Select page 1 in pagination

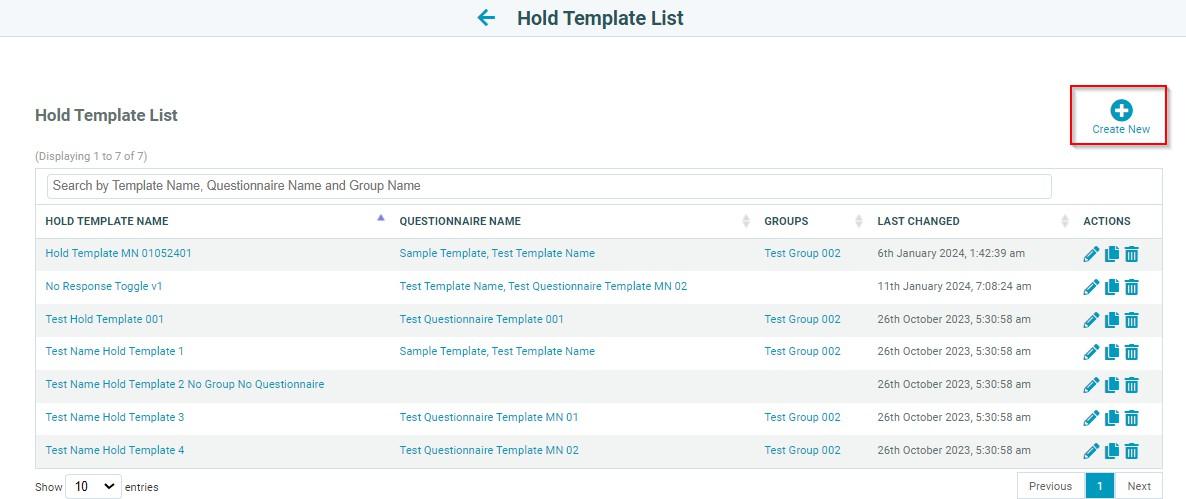1100,486
